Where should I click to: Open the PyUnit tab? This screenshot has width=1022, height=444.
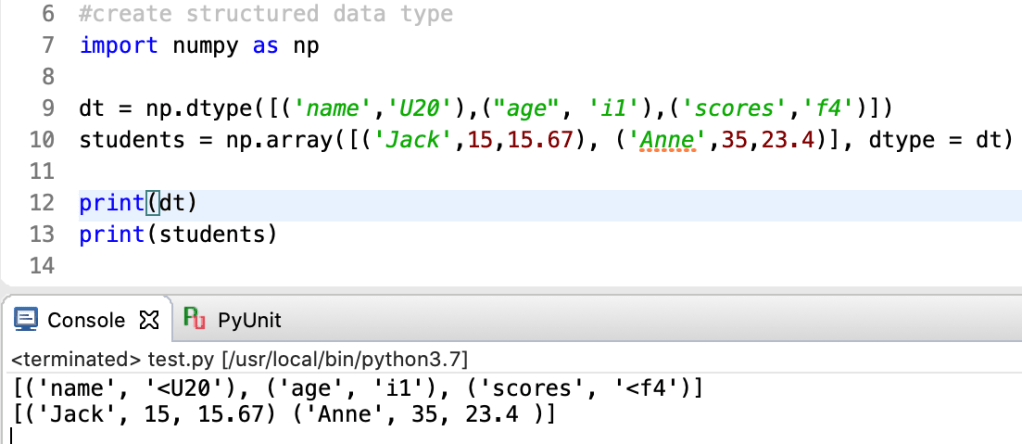click(249, 320)
